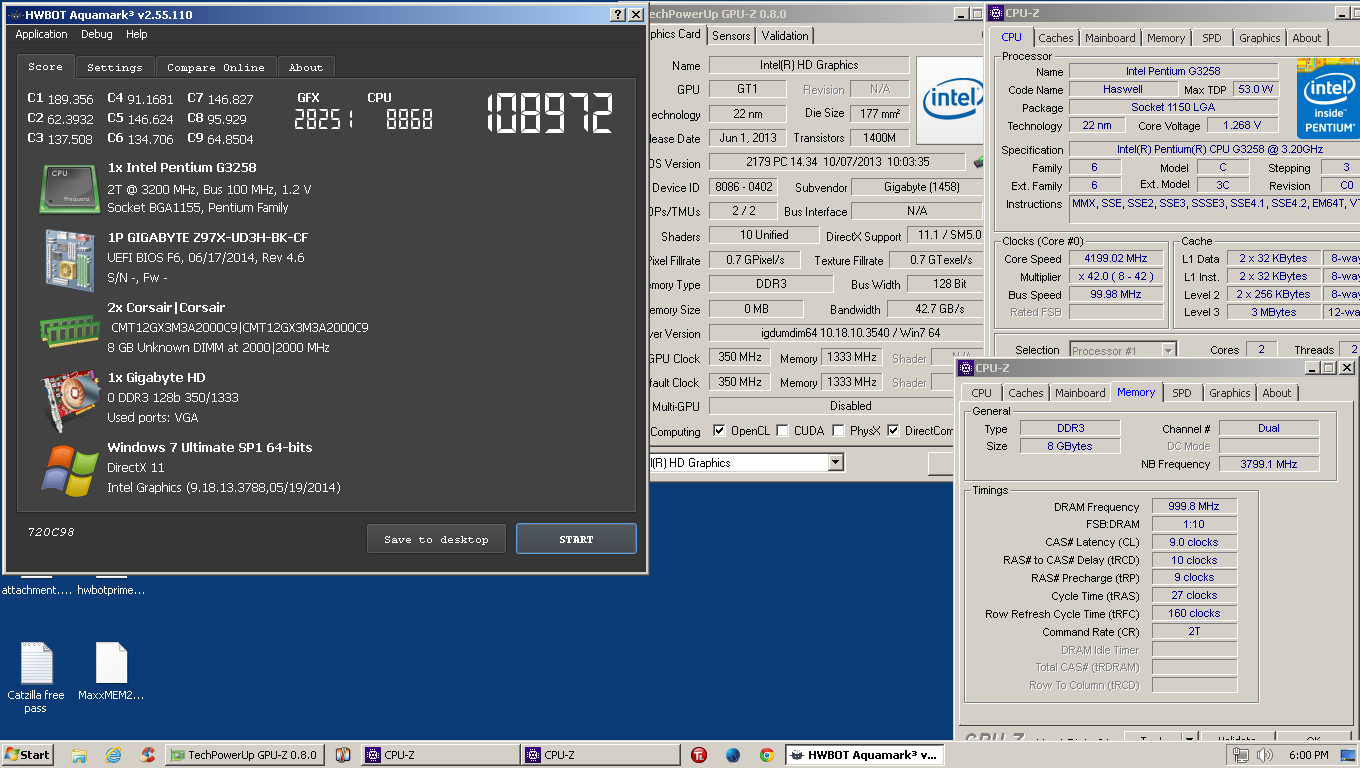The width and height of the screenshot is (1360, 768).
Task: Open the Start menu
Action: (x=28, y=755)
